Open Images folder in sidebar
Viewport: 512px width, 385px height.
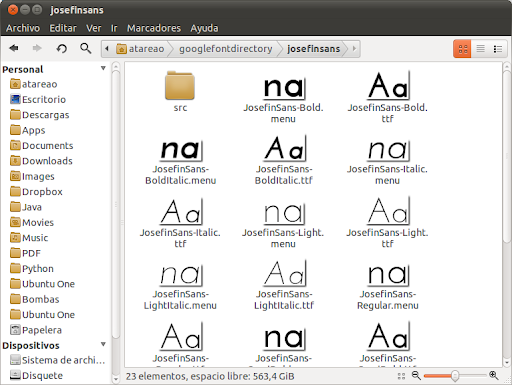[32, 176]
